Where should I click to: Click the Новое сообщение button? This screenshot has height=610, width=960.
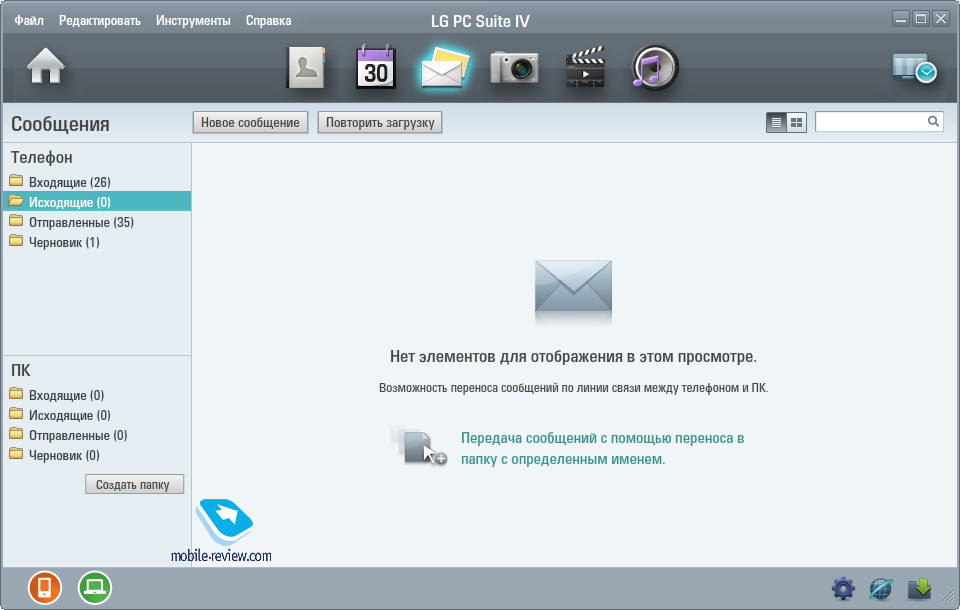coord(250,122)
